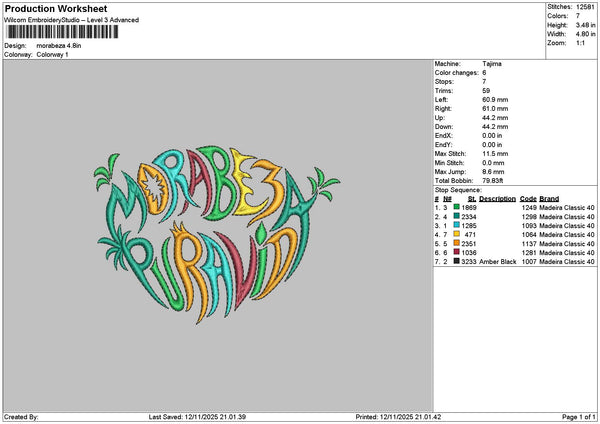
Task: Select the 'Production Worksheet' heading
Action: click(56, 9)
